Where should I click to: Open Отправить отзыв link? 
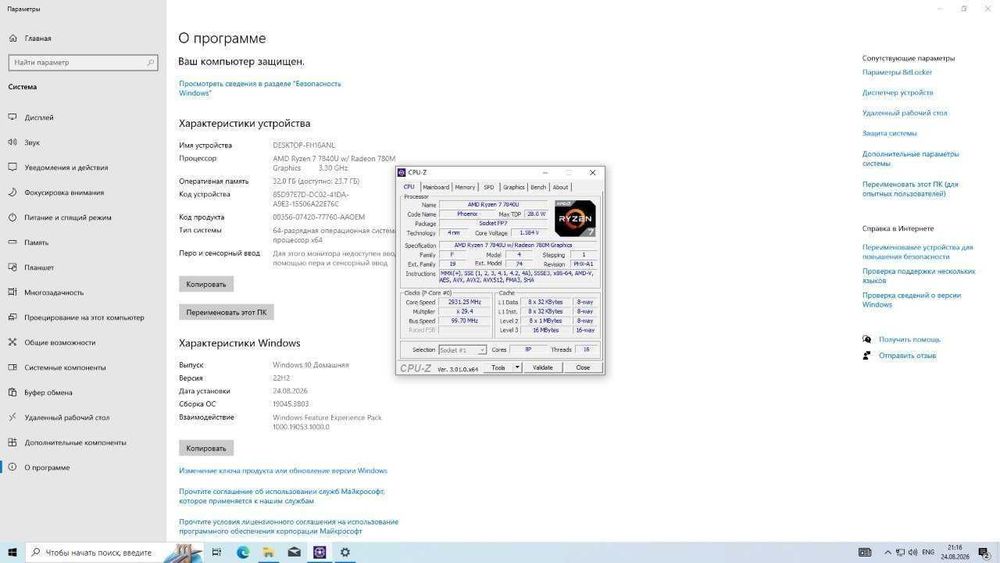tap(907, 355)
